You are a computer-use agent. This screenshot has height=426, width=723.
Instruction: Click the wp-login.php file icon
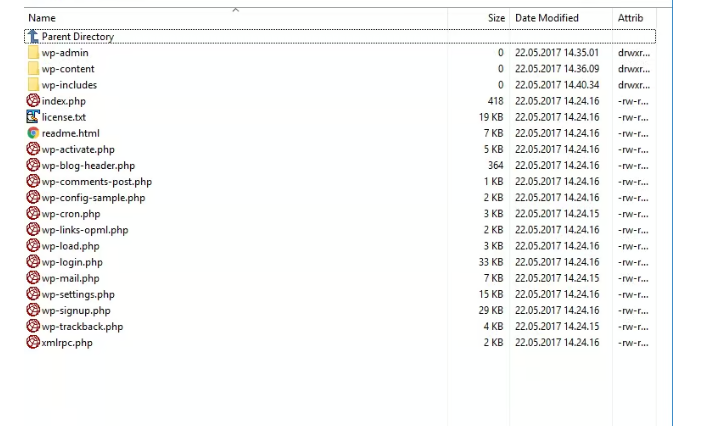pyautogui.click(x=33, y=262)
